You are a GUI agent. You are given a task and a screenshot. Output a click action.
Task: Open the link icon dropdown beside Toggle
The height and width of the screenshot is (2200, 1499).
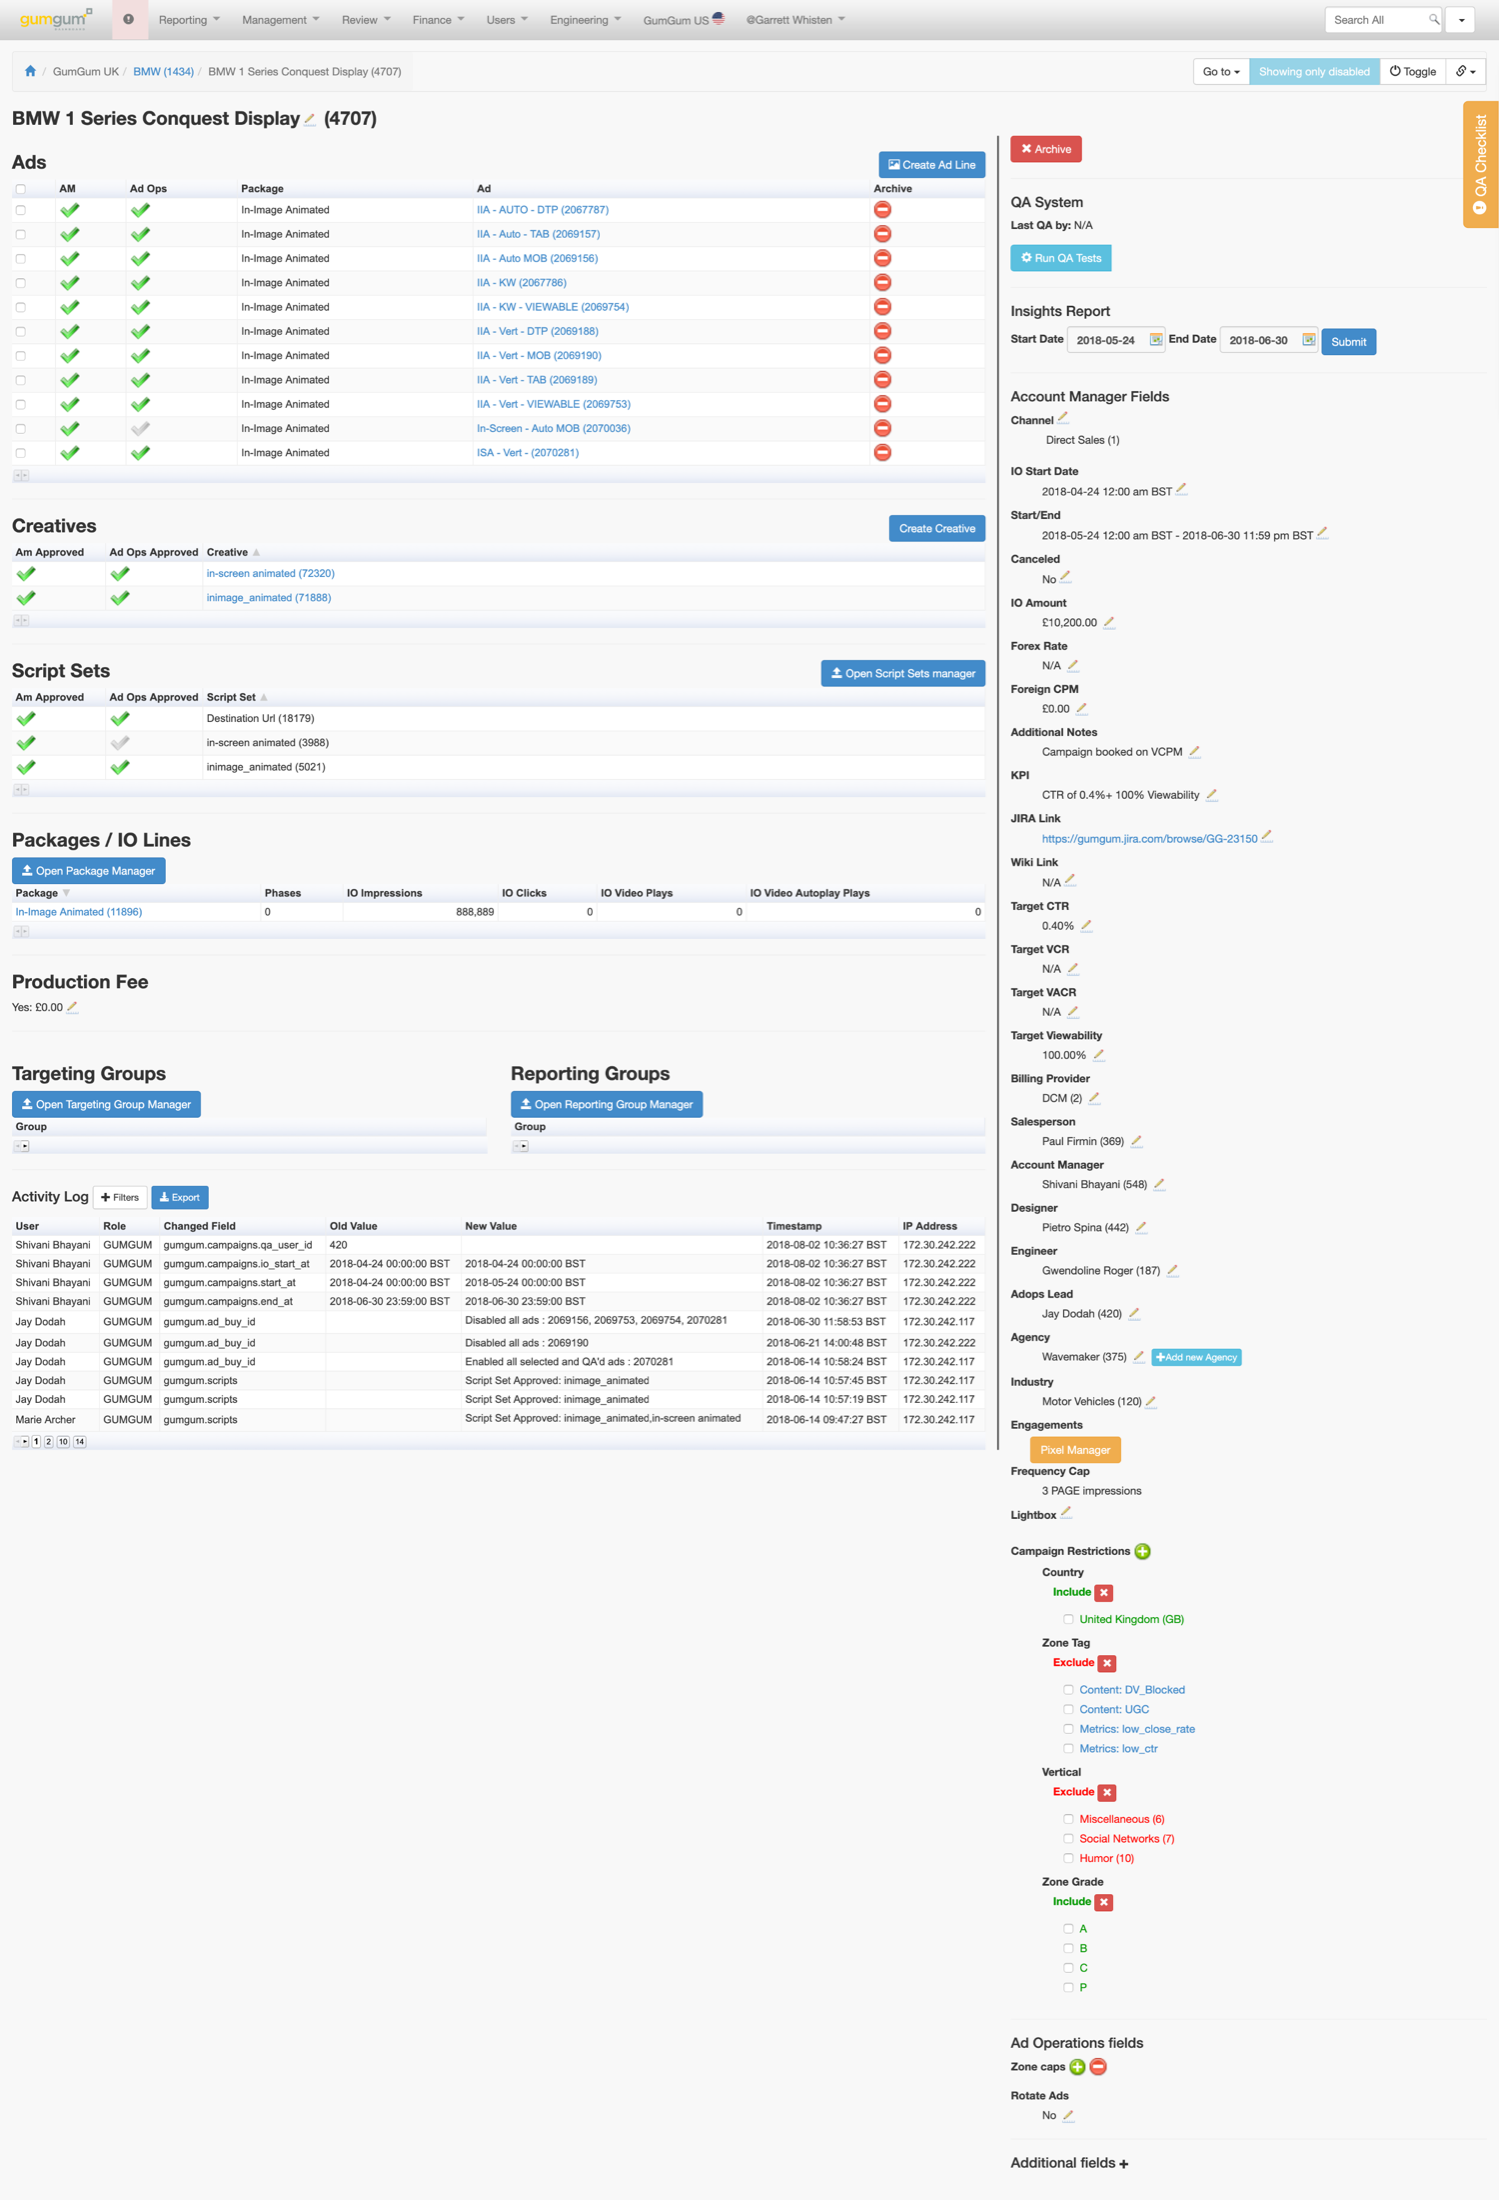click(x=1466, y=72)
